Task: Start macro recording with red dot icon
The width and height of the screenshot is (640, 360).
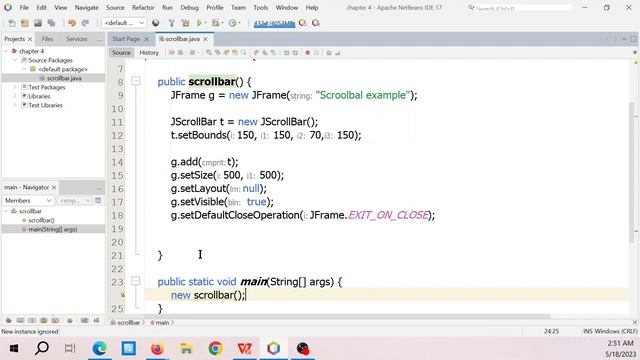Action: (307, 53)
